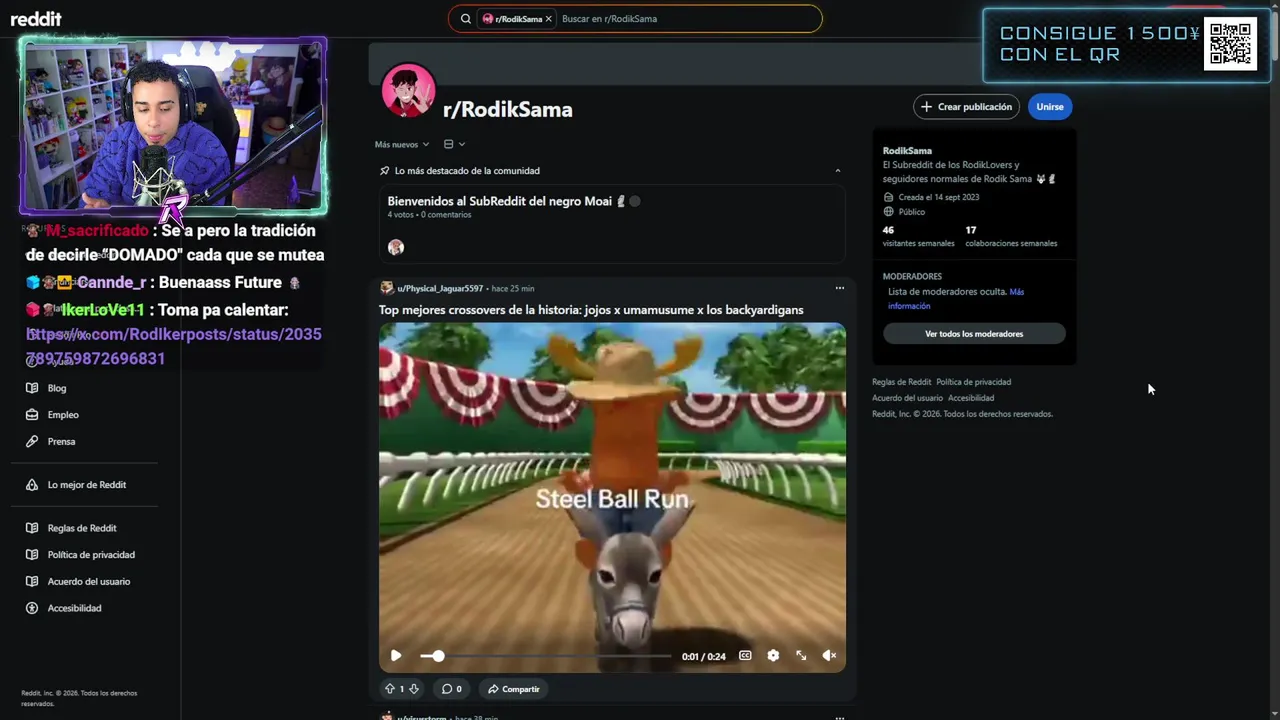The height and width of the screenshot is (720, 1280).
Task: Open the view layout dropdown
Action: [x=454, y=144]
